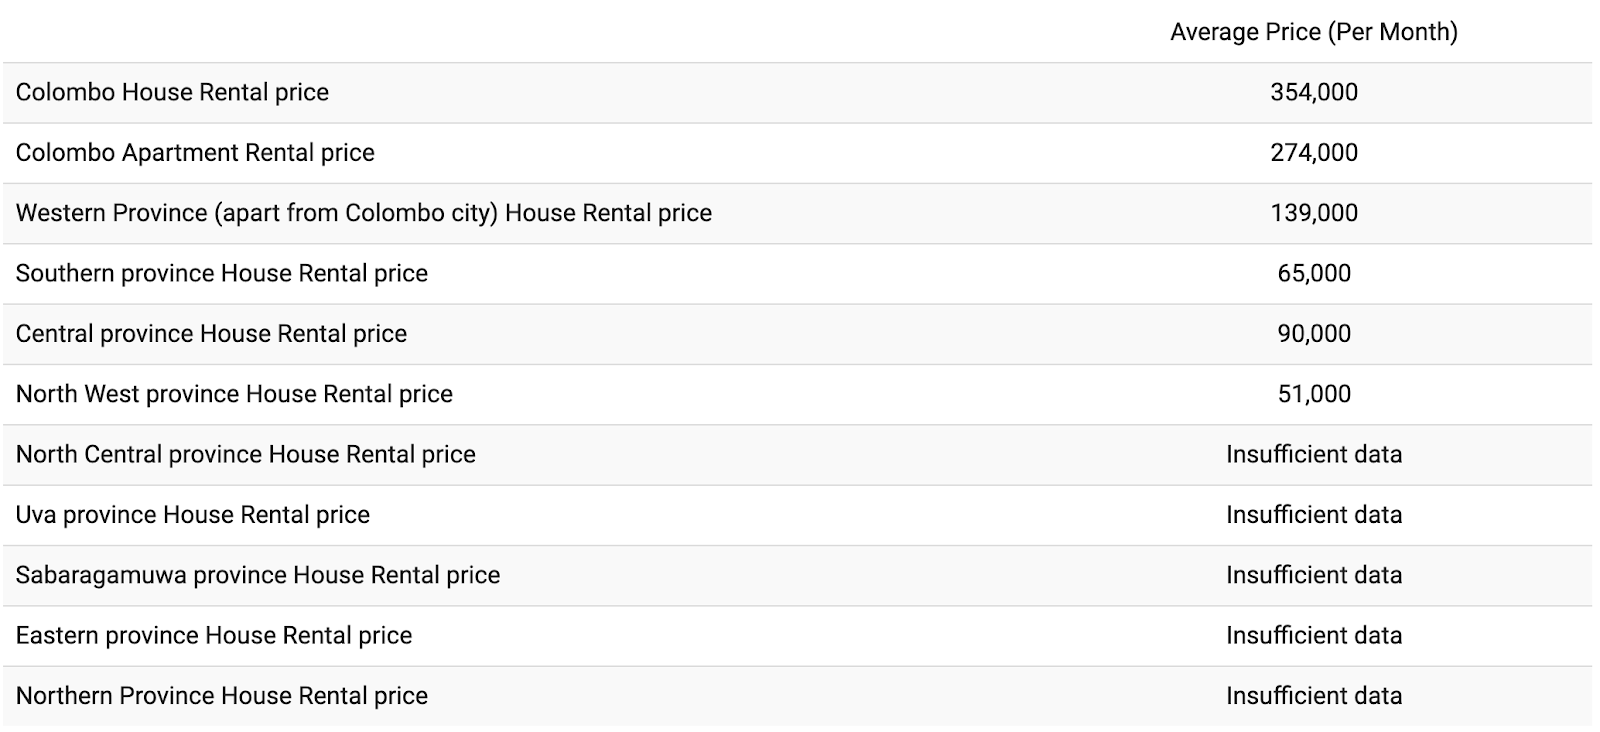Select the Western Province House Rental price label
Image resolution: width=1600 pixels, height=732 pixels.
click(x=364, y=213)
